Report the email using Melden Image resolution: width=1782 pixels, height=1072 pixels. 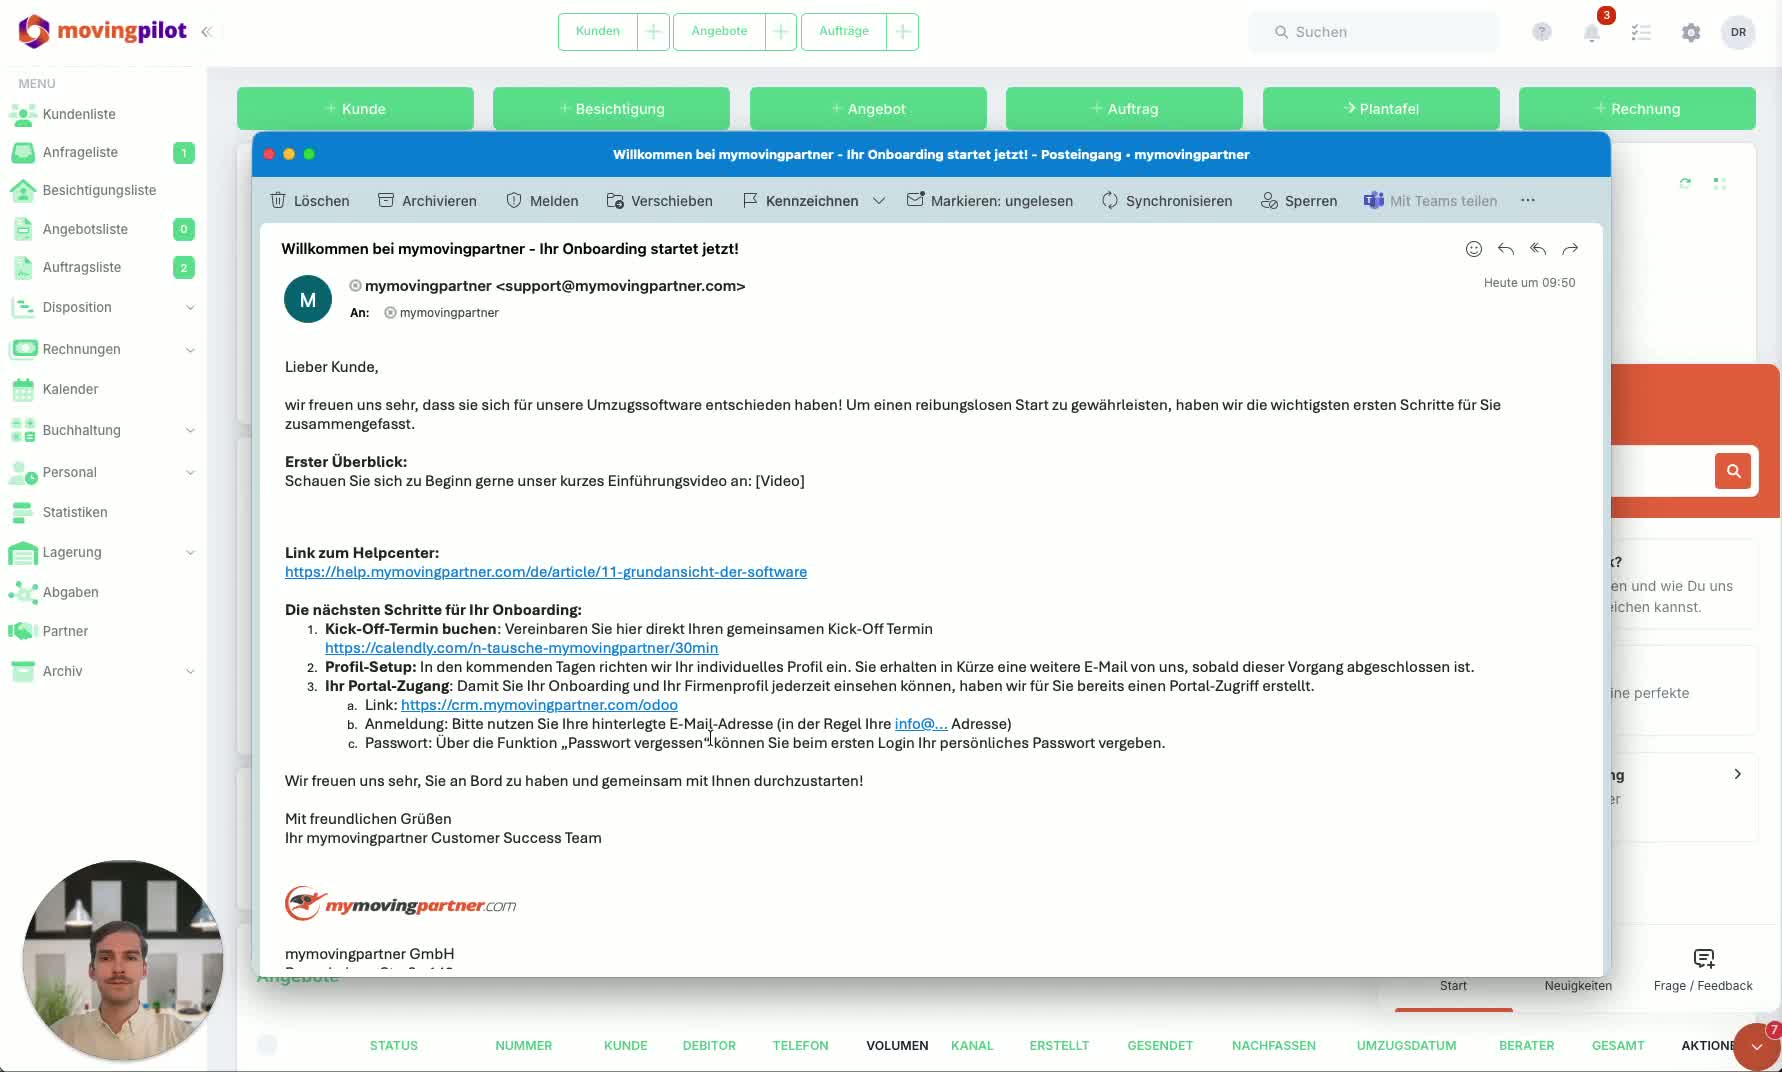click(542, 201)
